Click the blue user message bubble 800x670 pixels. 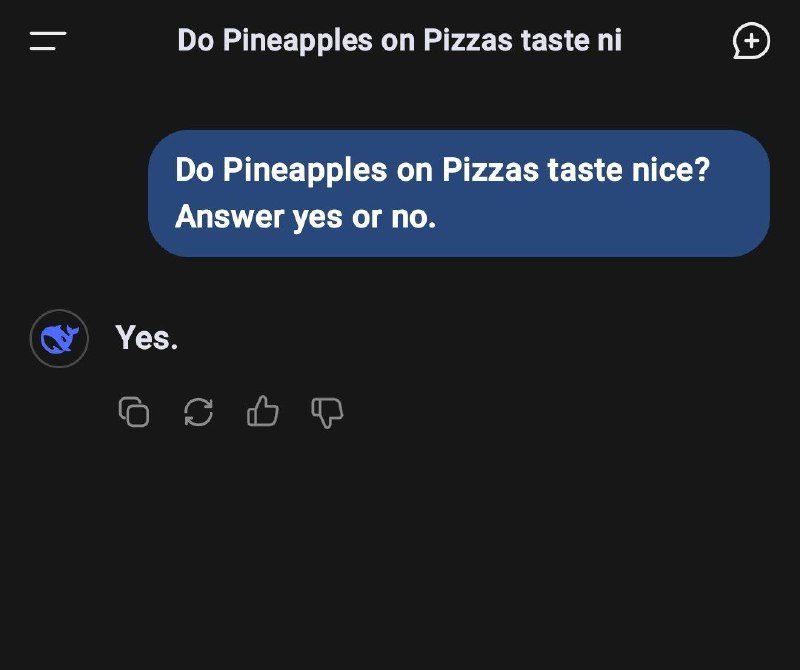(x=459, y=193)
